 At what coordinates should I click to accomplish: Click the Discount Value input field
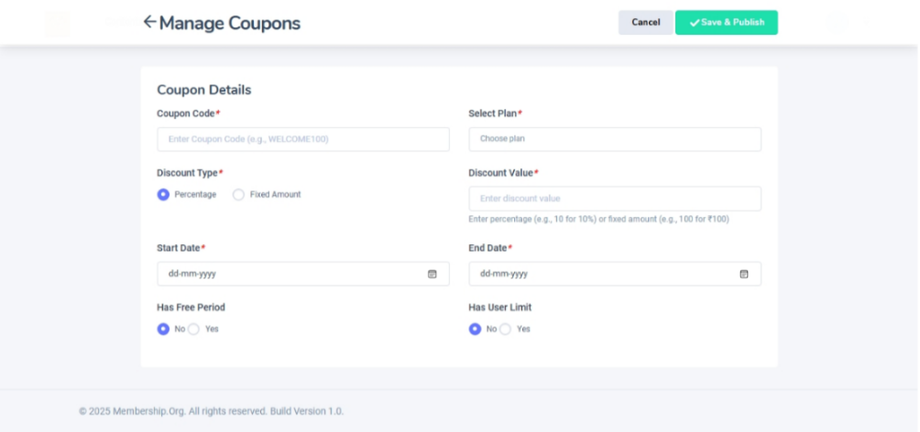coord(614,198)
